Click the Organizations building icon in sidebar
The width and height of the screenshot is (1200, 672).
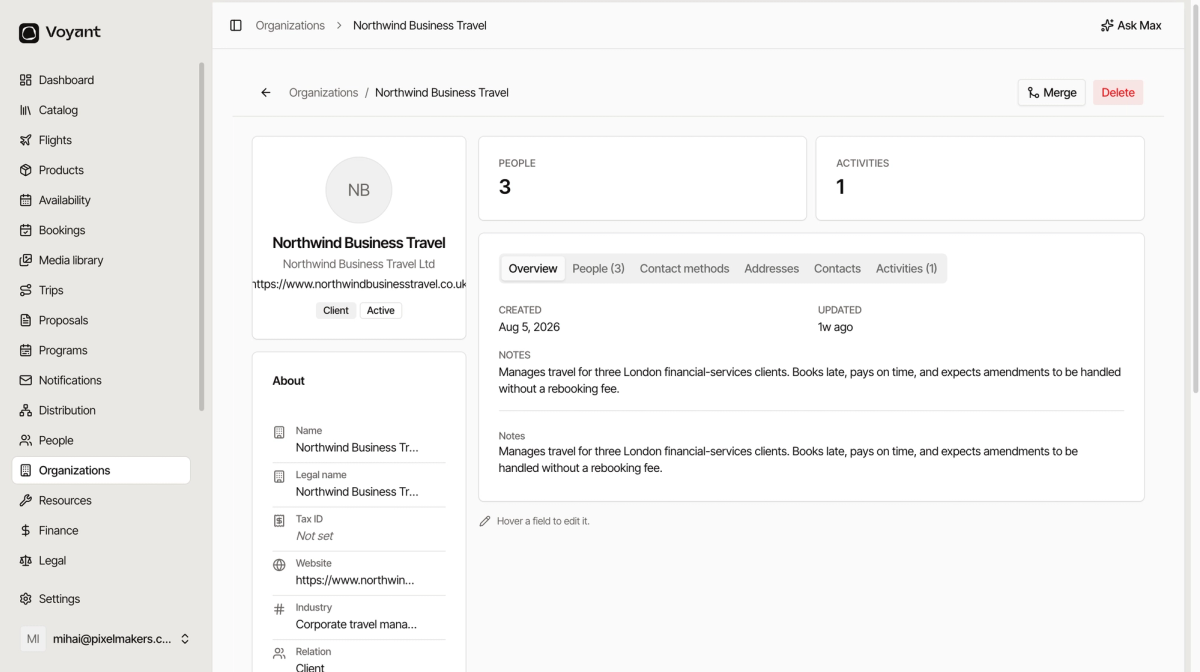[26, 470]
